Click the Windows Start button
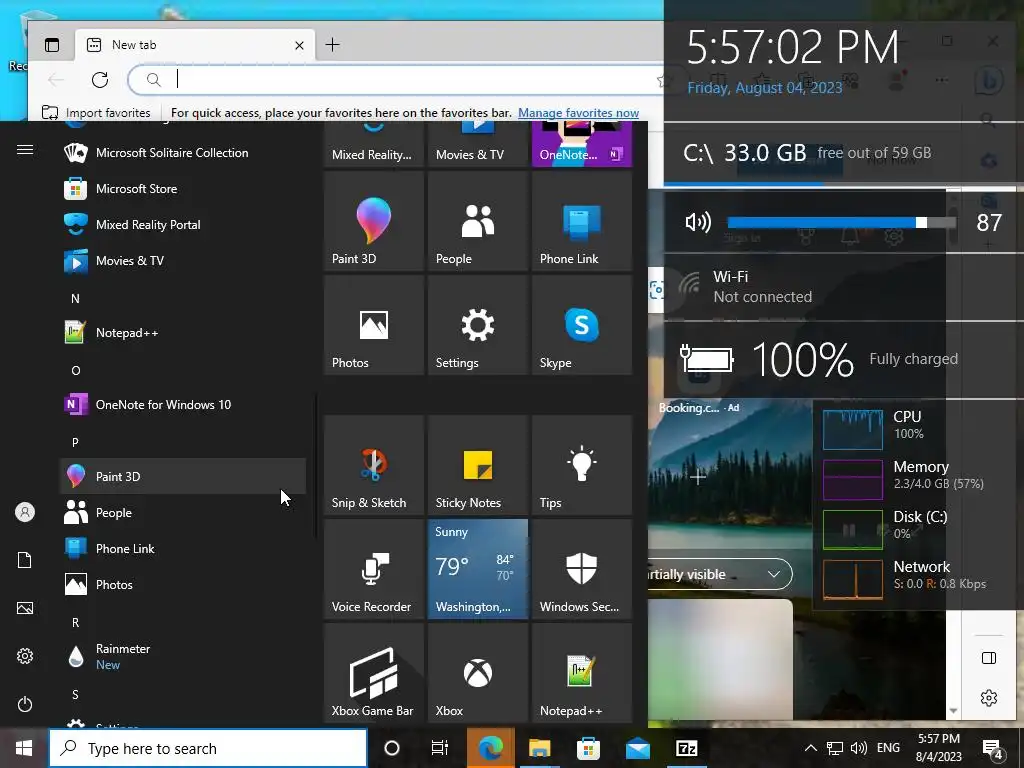The width and height of the screenshot is (1024, 768). [24, 748]
